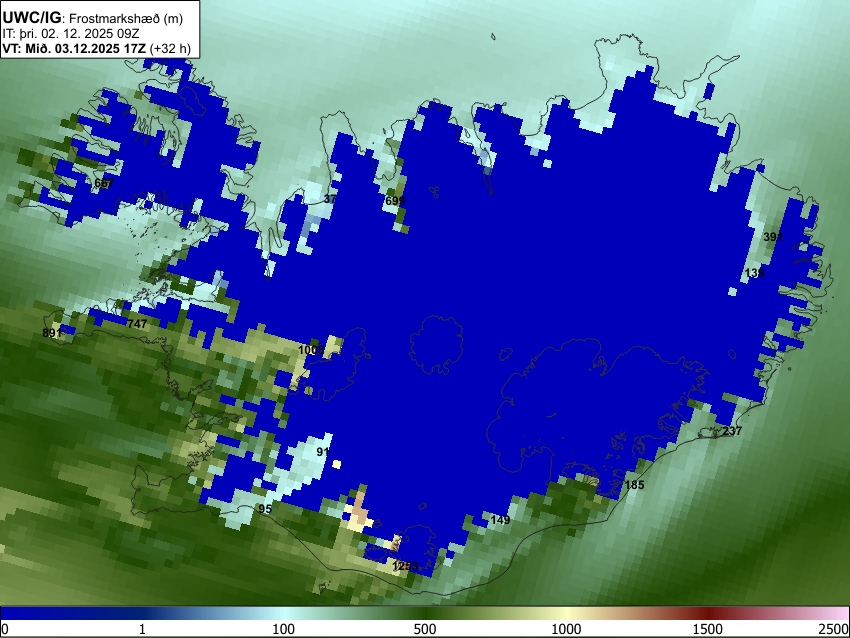Viewport: 850px width, 638px height.
Task: Click the 'VT: Mið. 03.12.2025 17Z (+32 h)' line
Action: click(96, 48)
